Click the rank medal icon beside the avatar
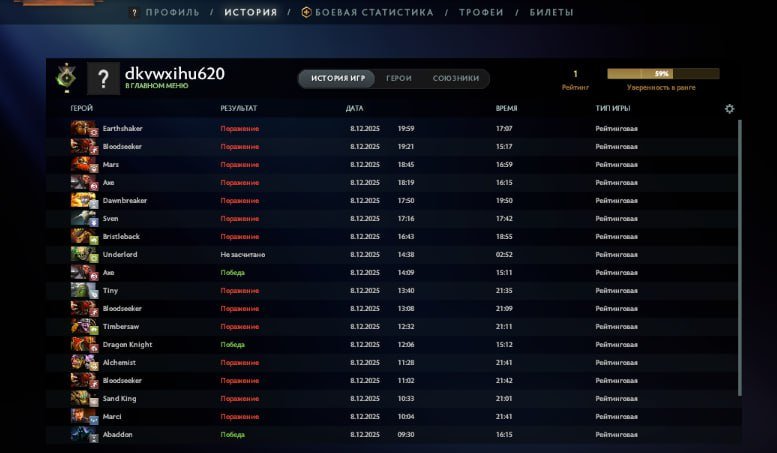Screen dimensions: 777x453 pyautogui.click(x=66, y=78)
